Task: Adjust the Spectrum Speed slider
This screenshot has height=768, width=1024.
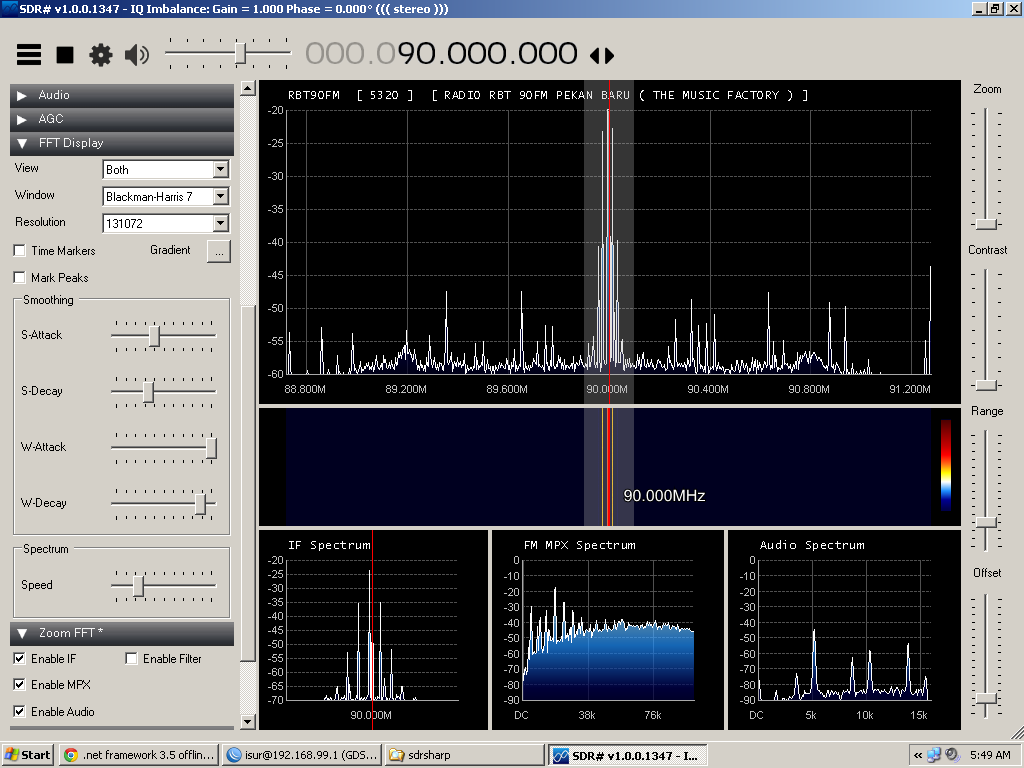Action: click(x=138, y=586)
